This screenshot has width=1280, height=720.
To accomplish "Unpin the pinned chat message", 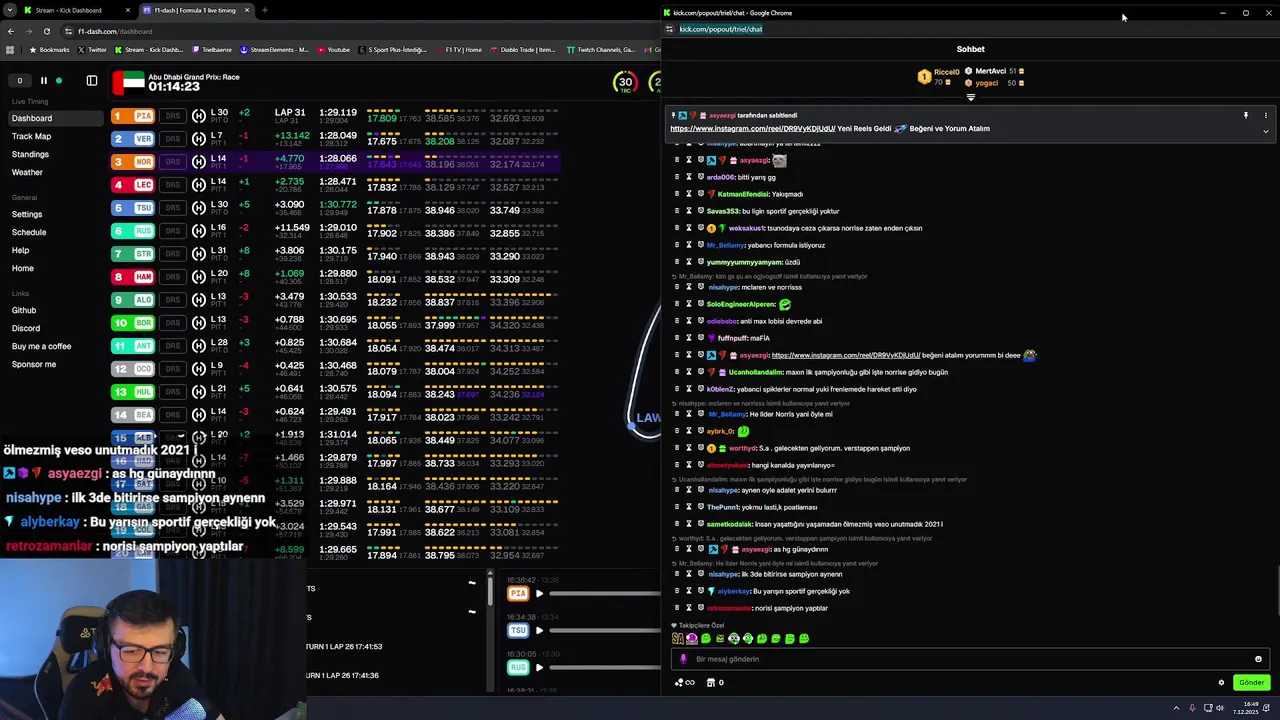I will (1245, 116).
